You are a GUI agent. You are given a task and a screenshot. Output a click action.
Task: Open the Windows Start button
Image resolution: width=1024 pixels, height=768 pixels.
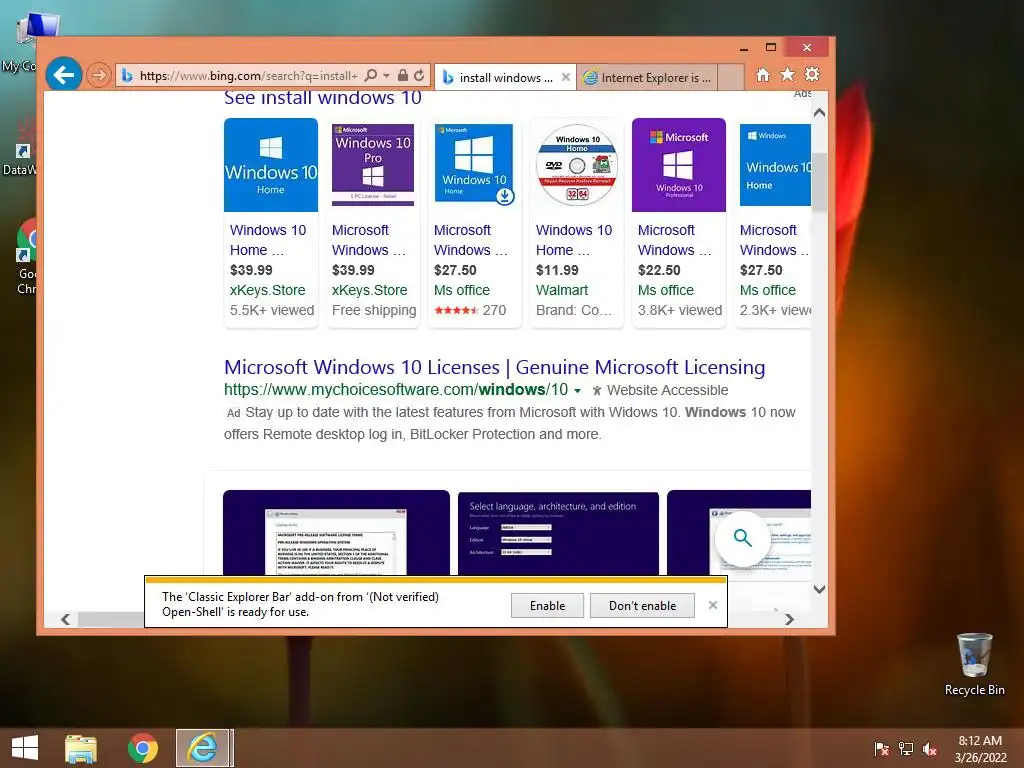pos(25,748)
